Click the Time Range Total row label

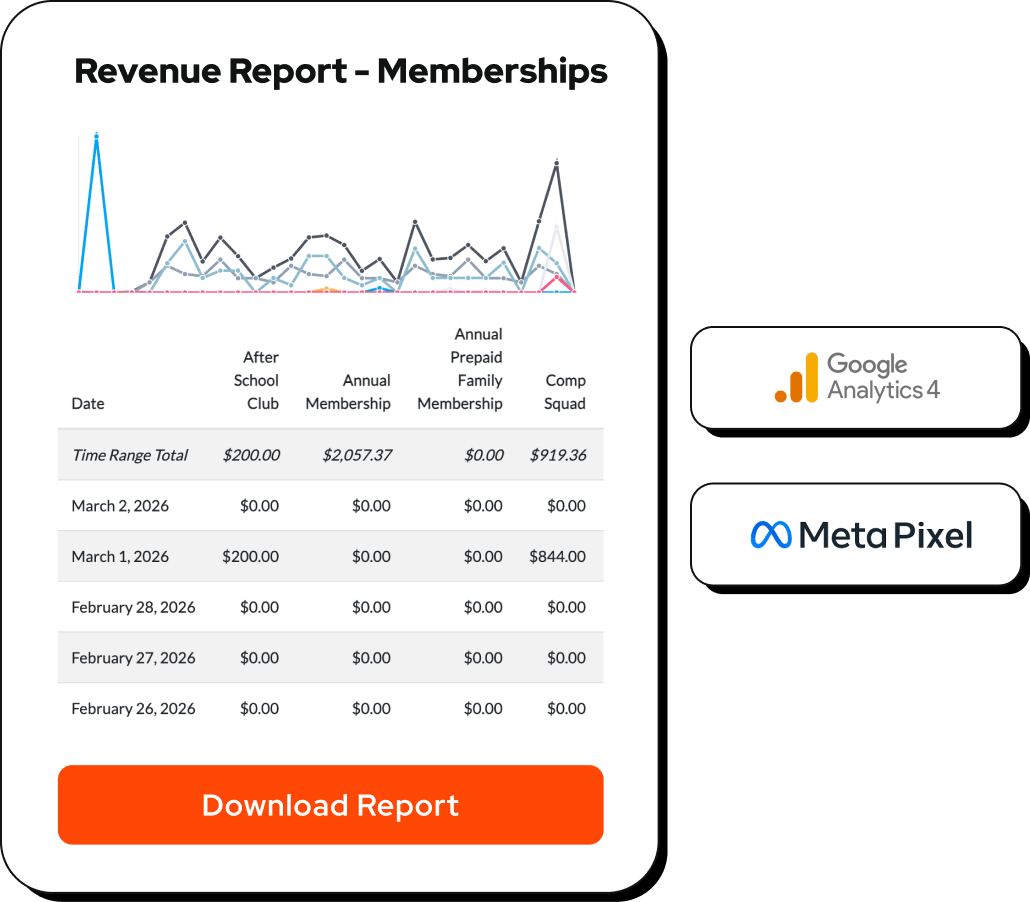click(x=130, y=455)
